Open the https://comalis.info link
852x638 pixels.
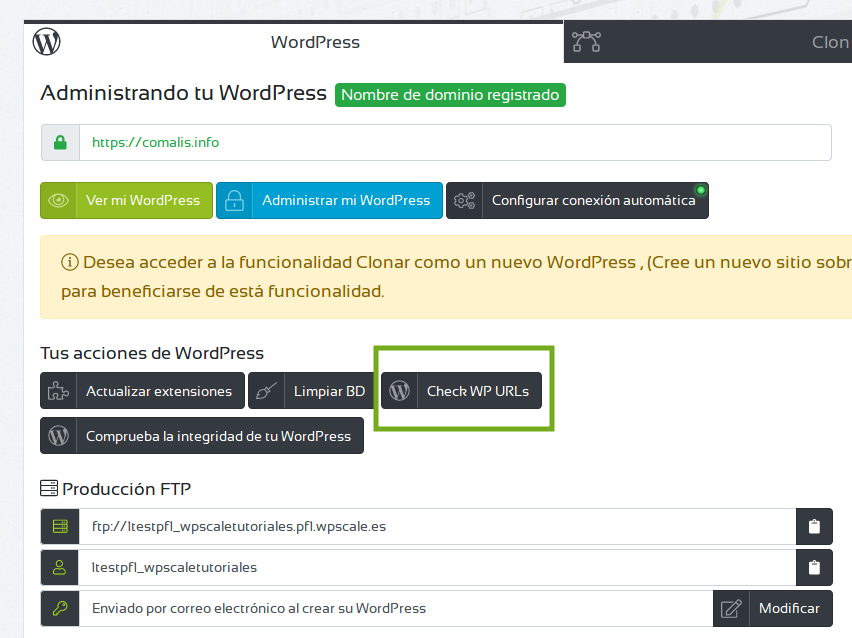pos(155,142)
